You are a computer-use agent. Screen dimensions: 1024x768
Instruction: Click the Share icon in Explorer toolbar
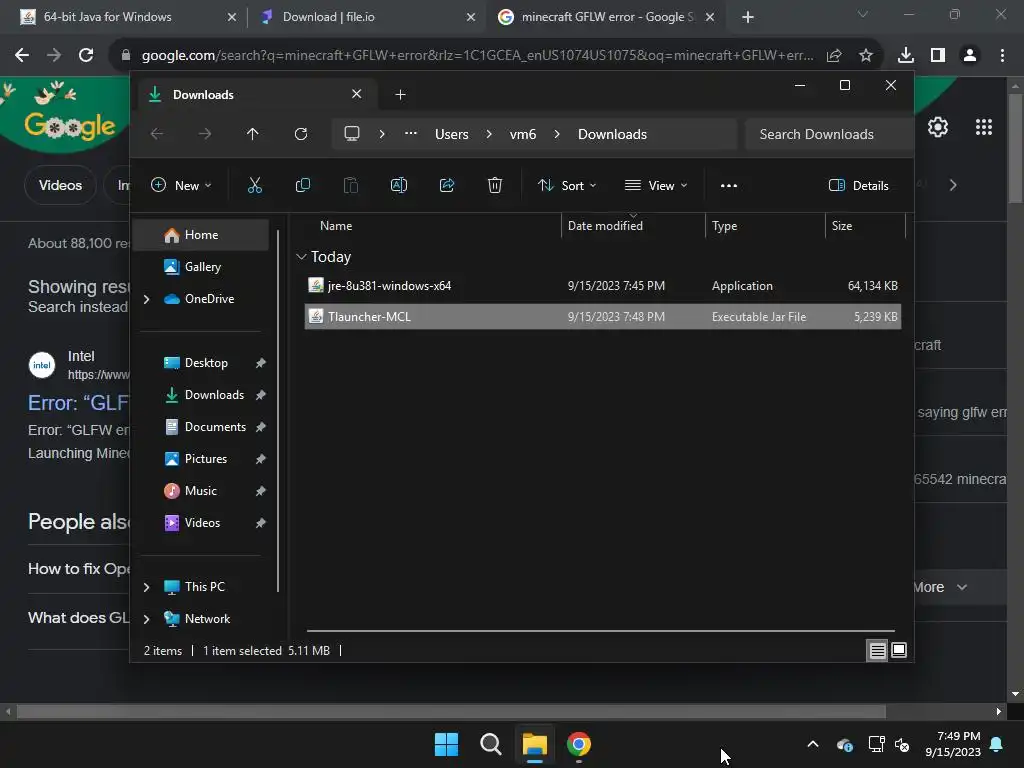pyautogui.click(x=447, y=185)
